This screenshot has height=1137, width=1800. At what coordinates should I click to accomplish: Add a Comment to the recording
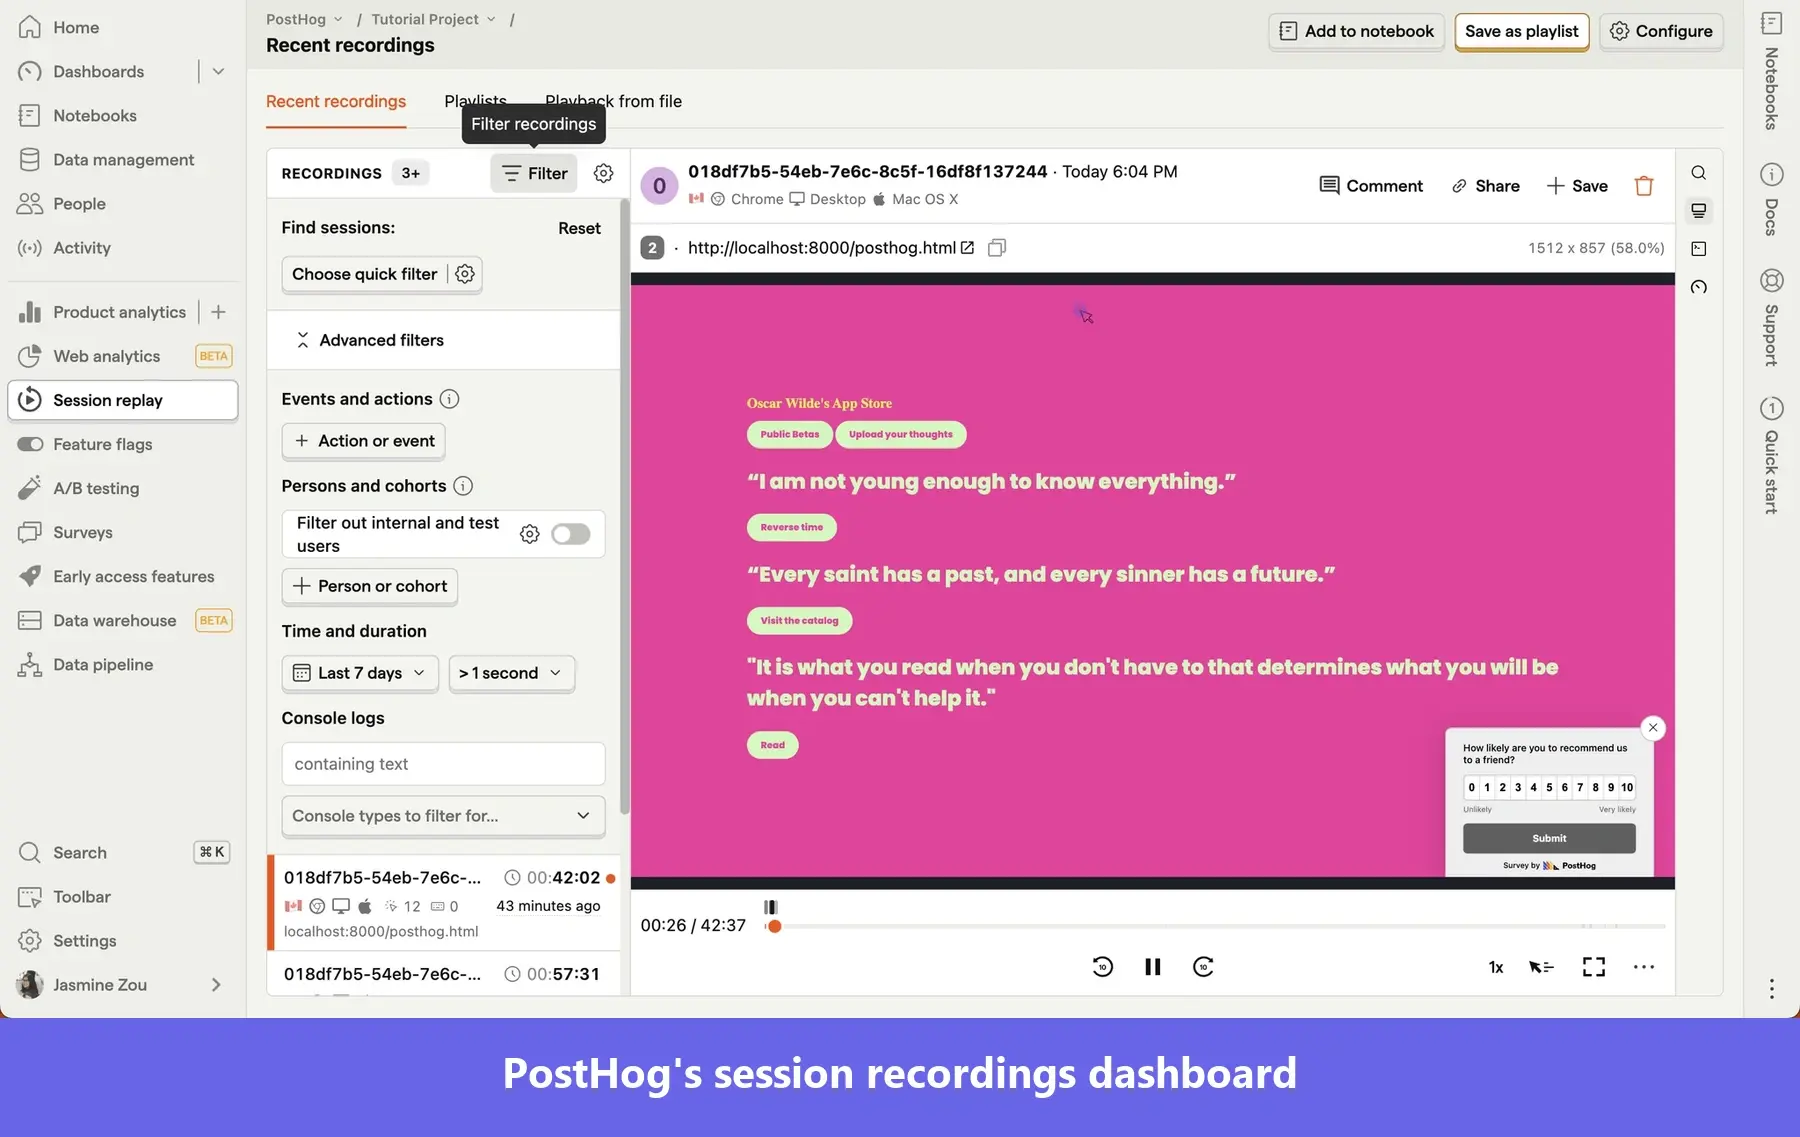click(1371, 186)
